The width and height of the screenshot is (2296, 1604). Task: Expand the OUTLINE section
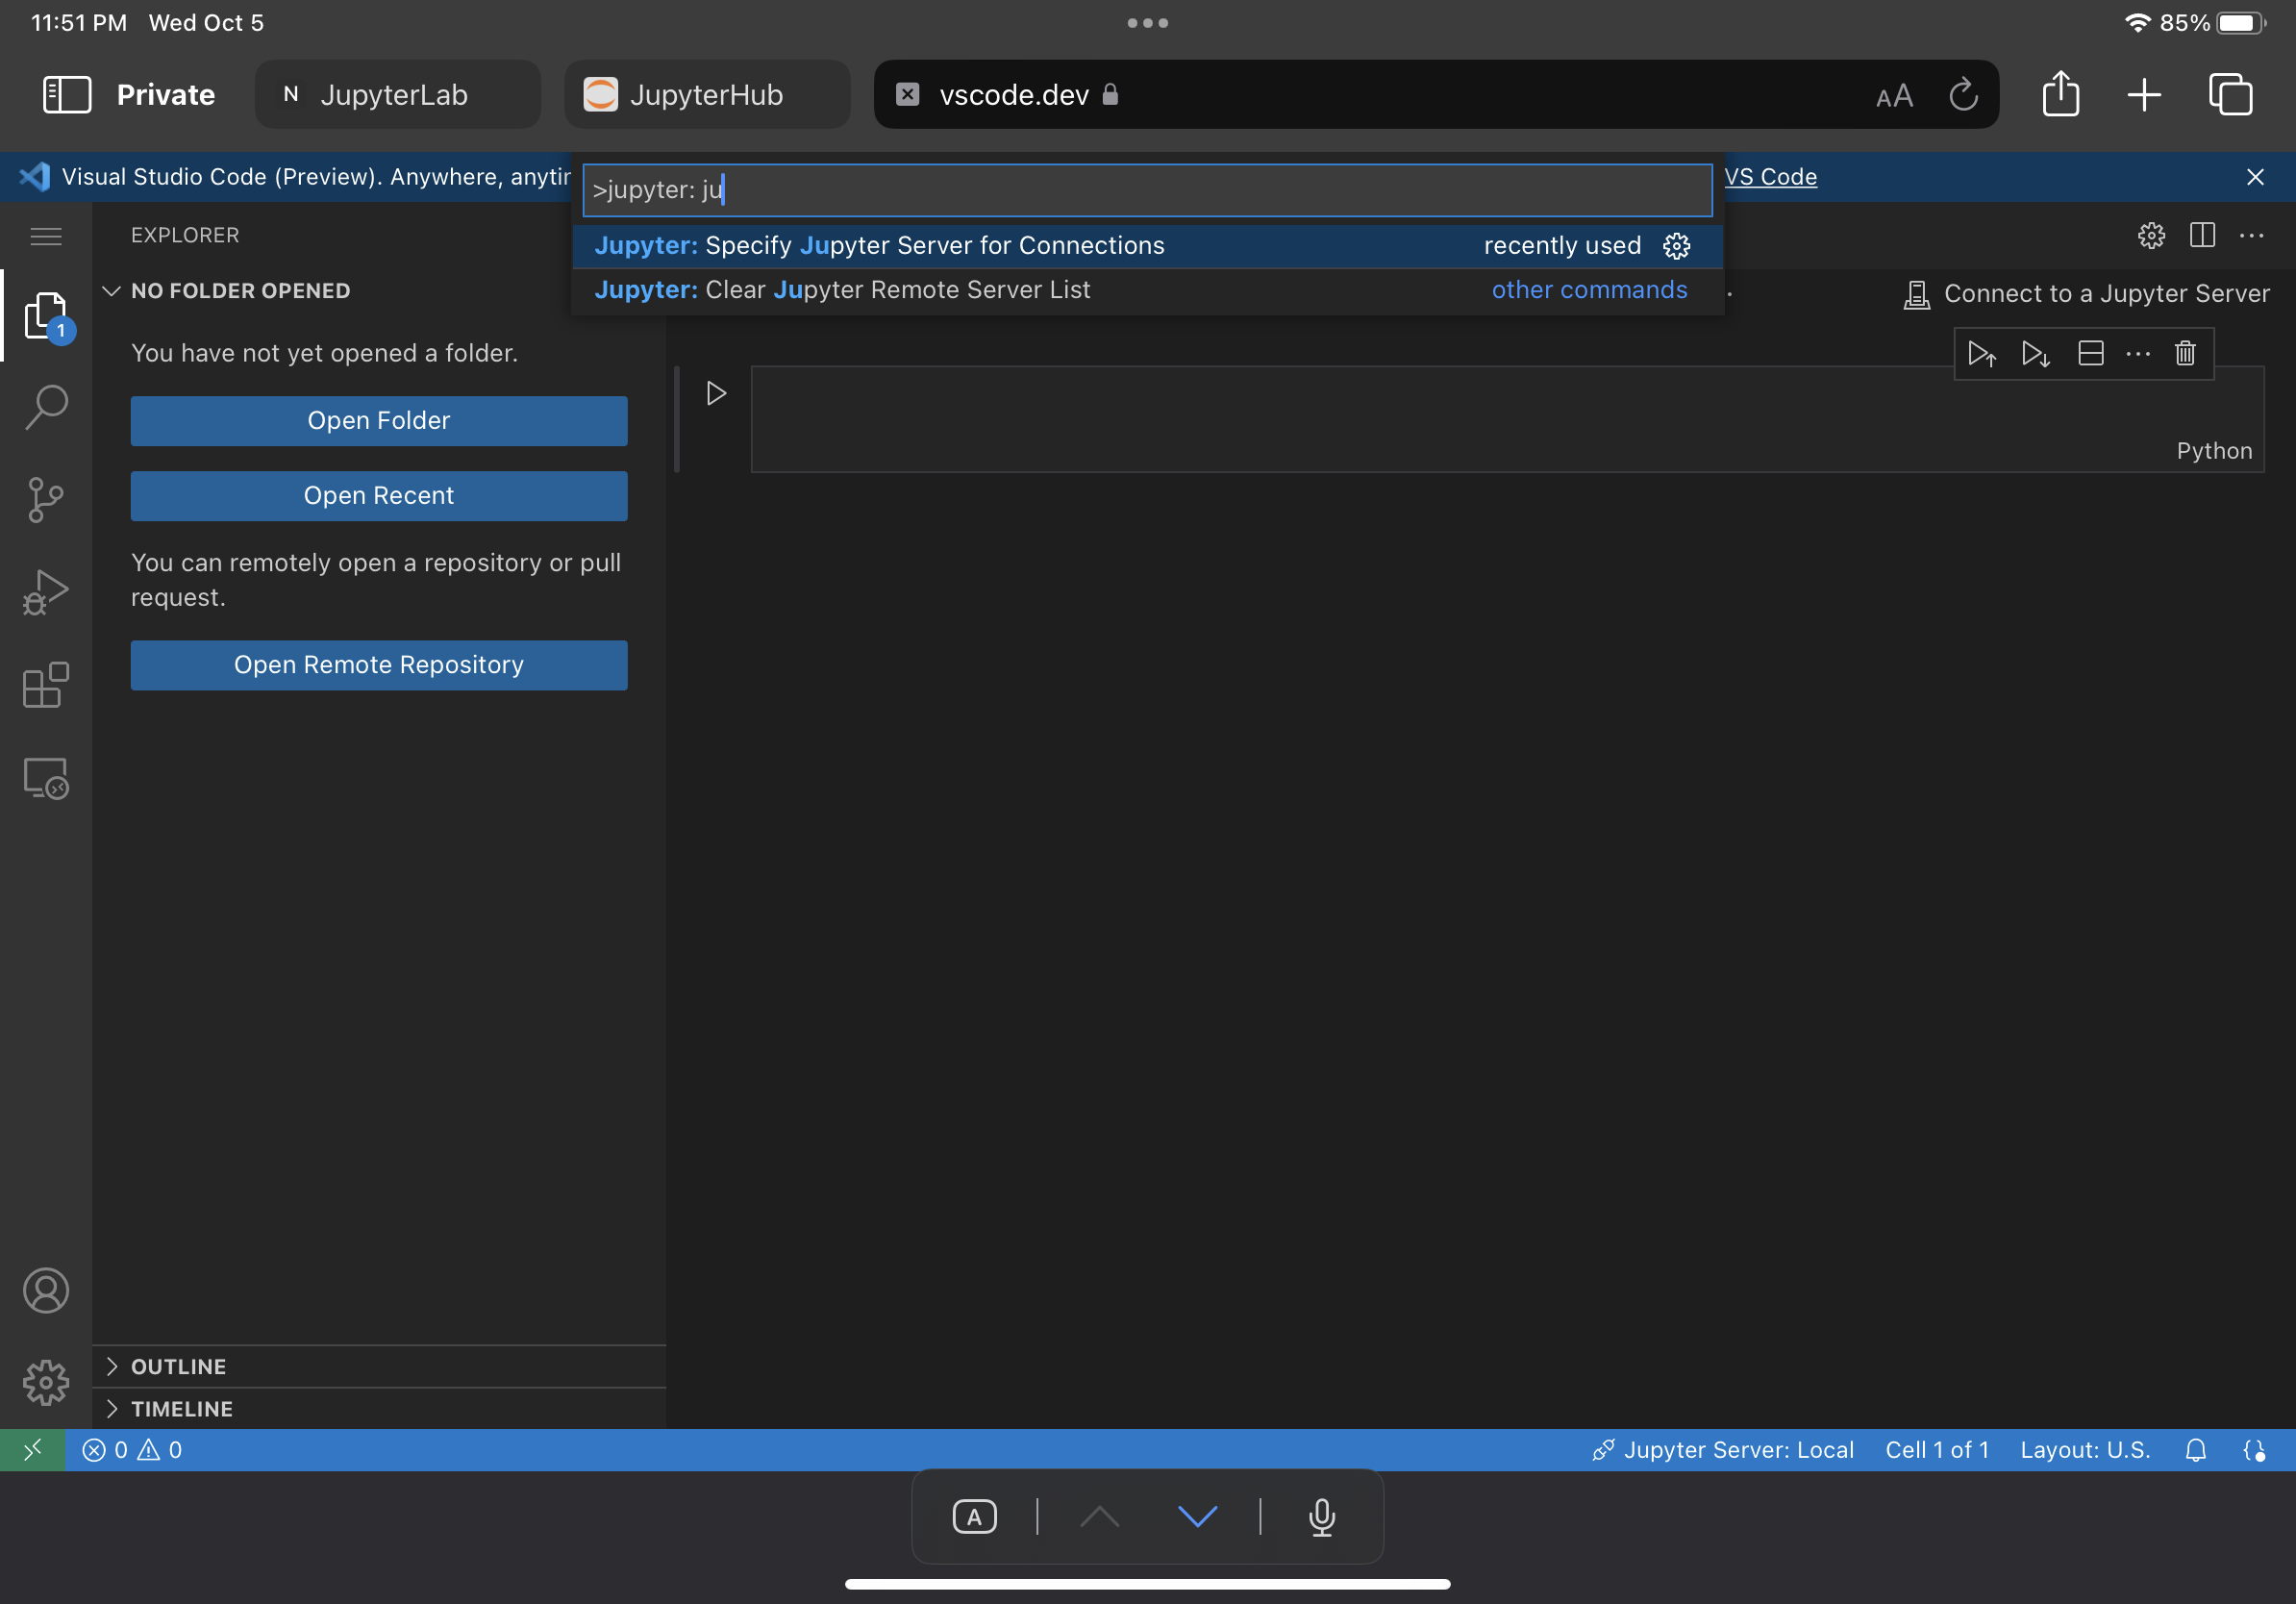(379, 1366)
